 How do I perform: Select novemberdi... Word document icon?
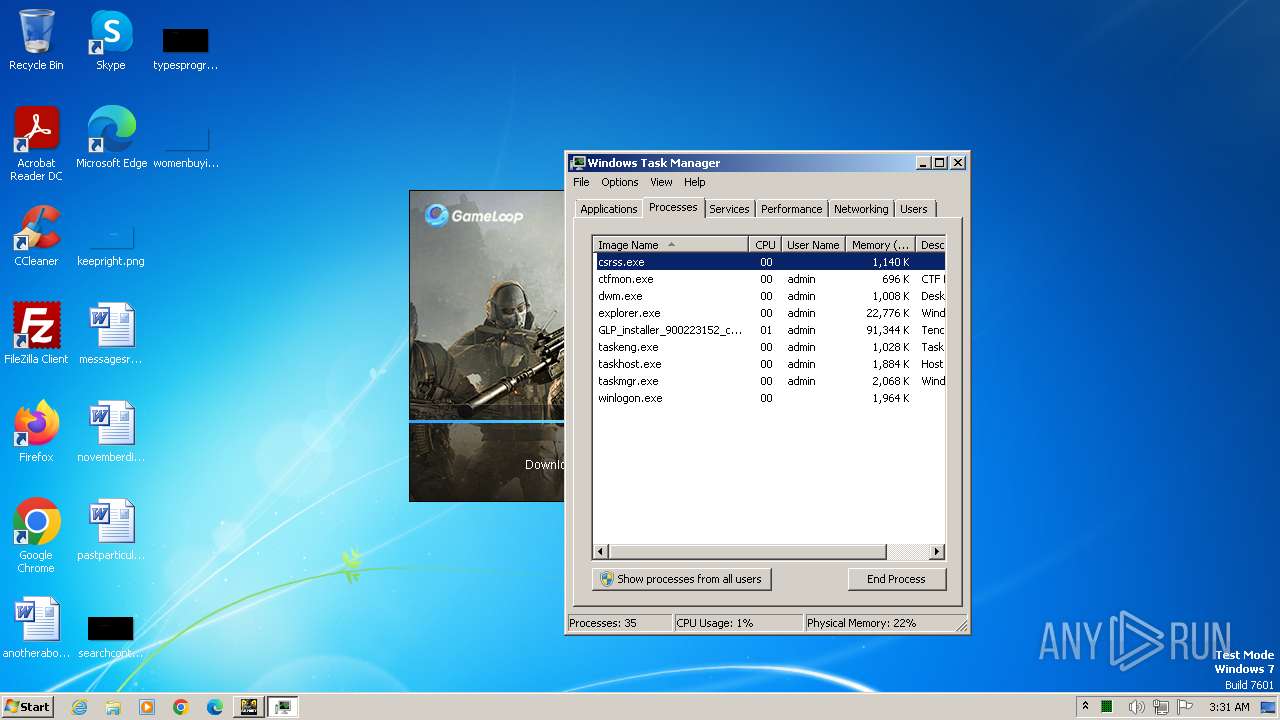point(110,431)
